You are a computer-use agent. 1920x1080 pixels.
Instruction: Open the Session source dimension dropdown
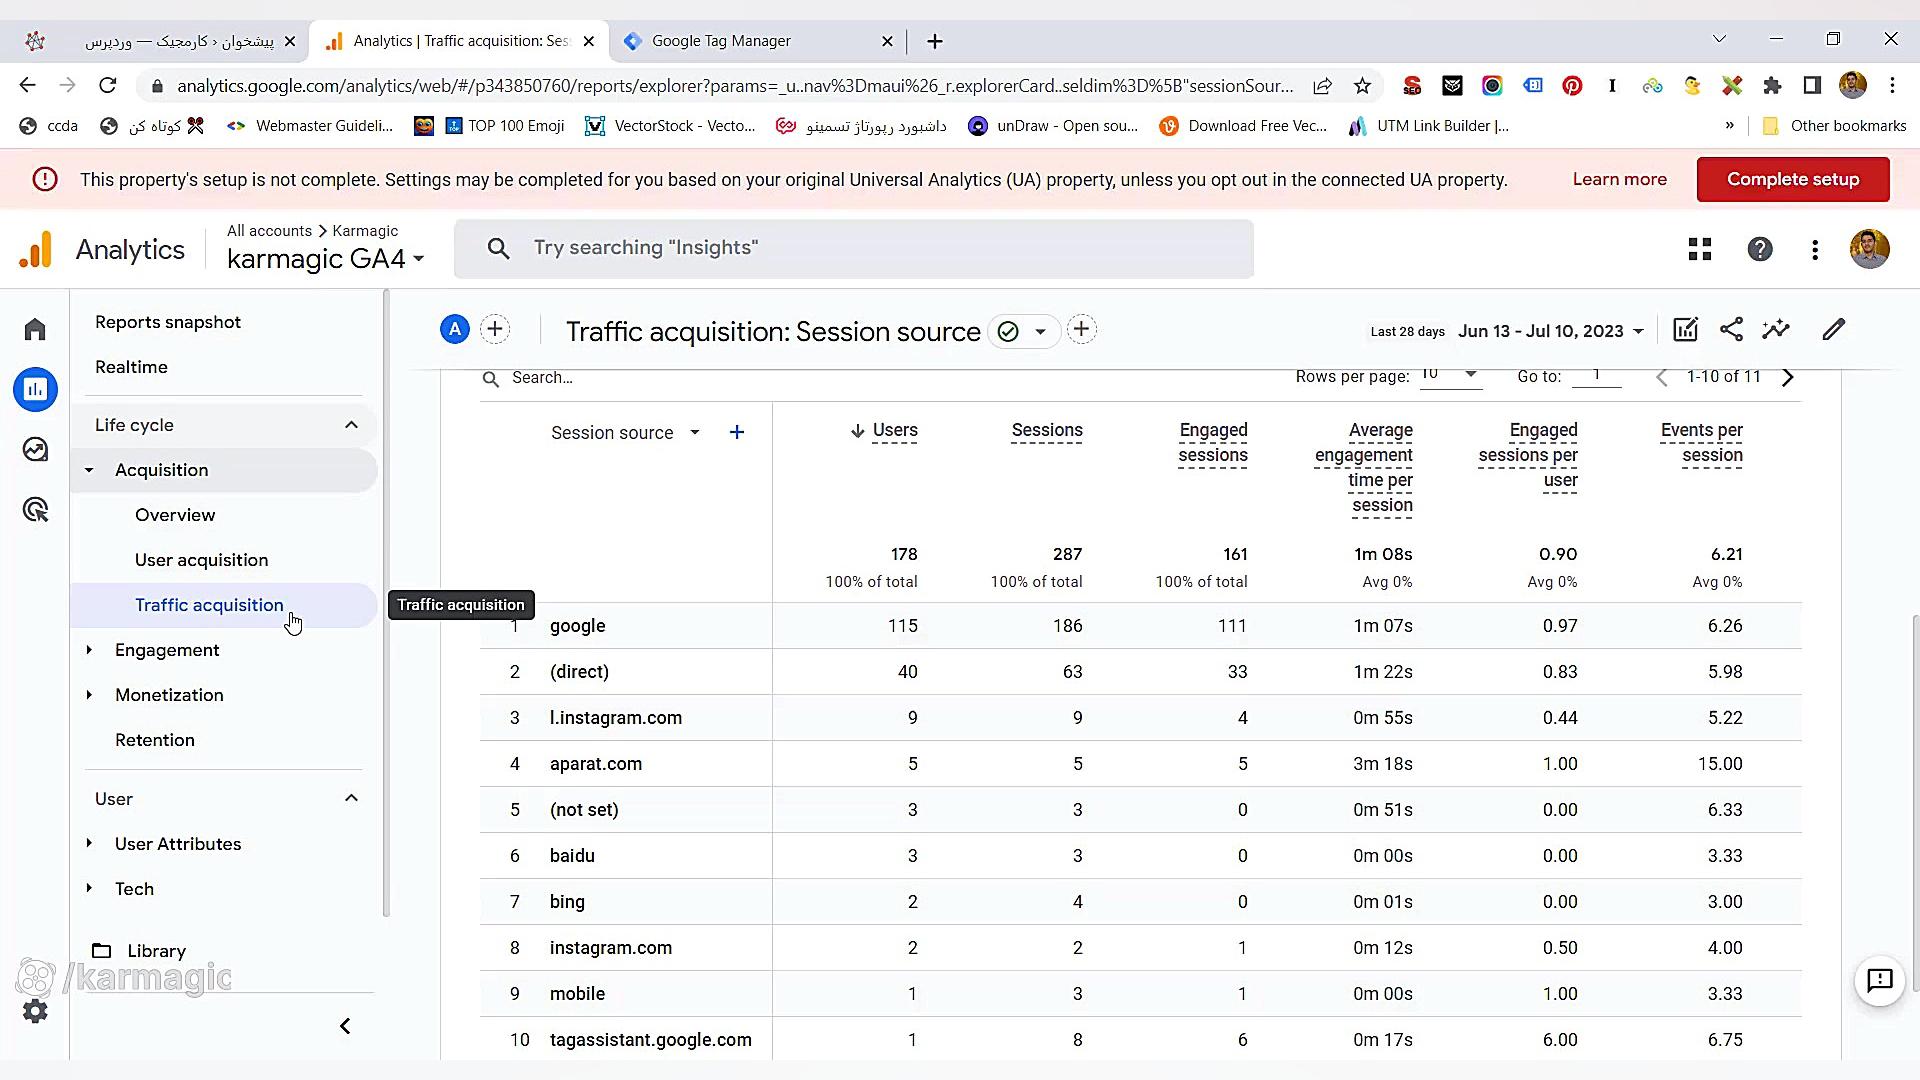[694, 433]
